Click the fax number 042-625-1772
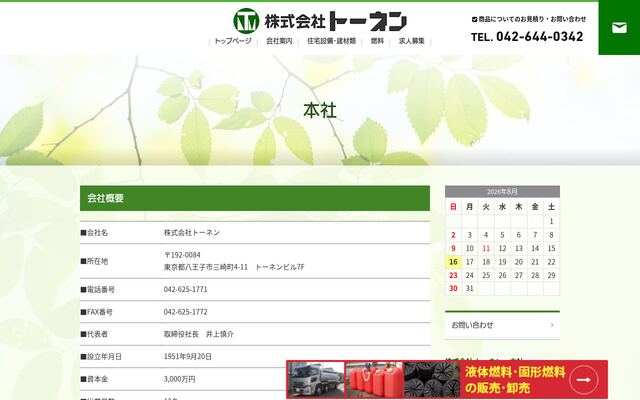 (186, 312)
